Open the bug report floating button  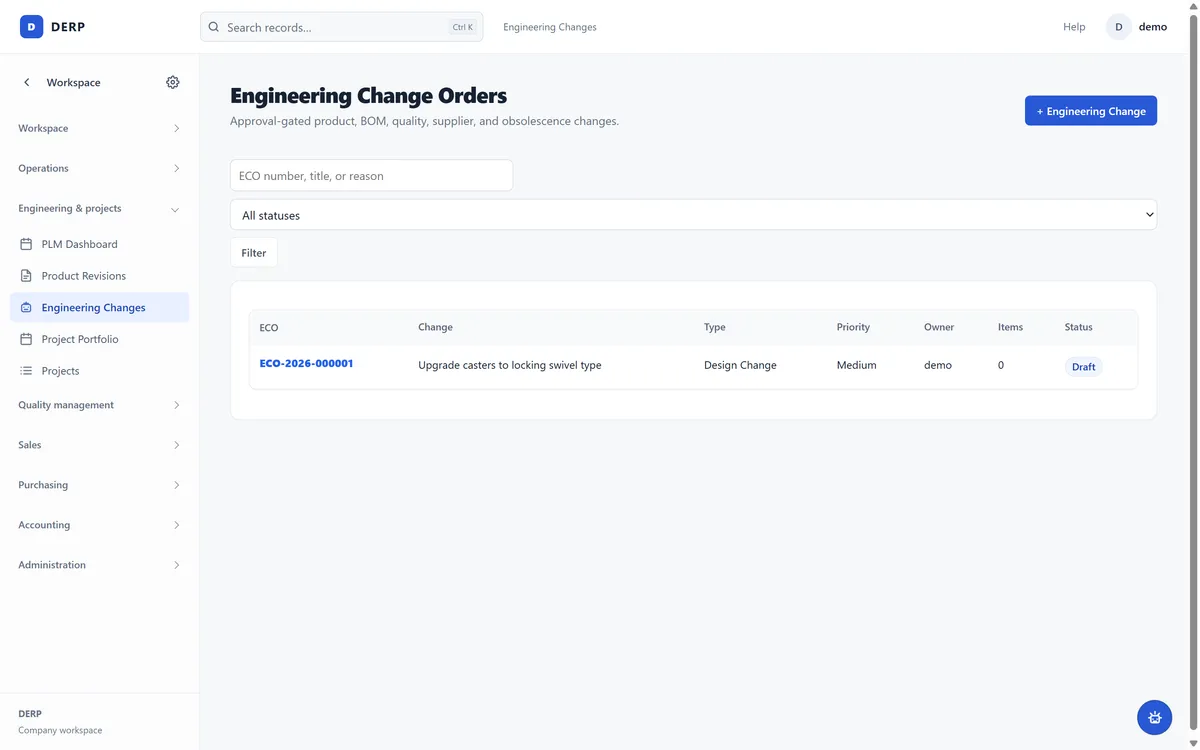tap(1155, 717)
